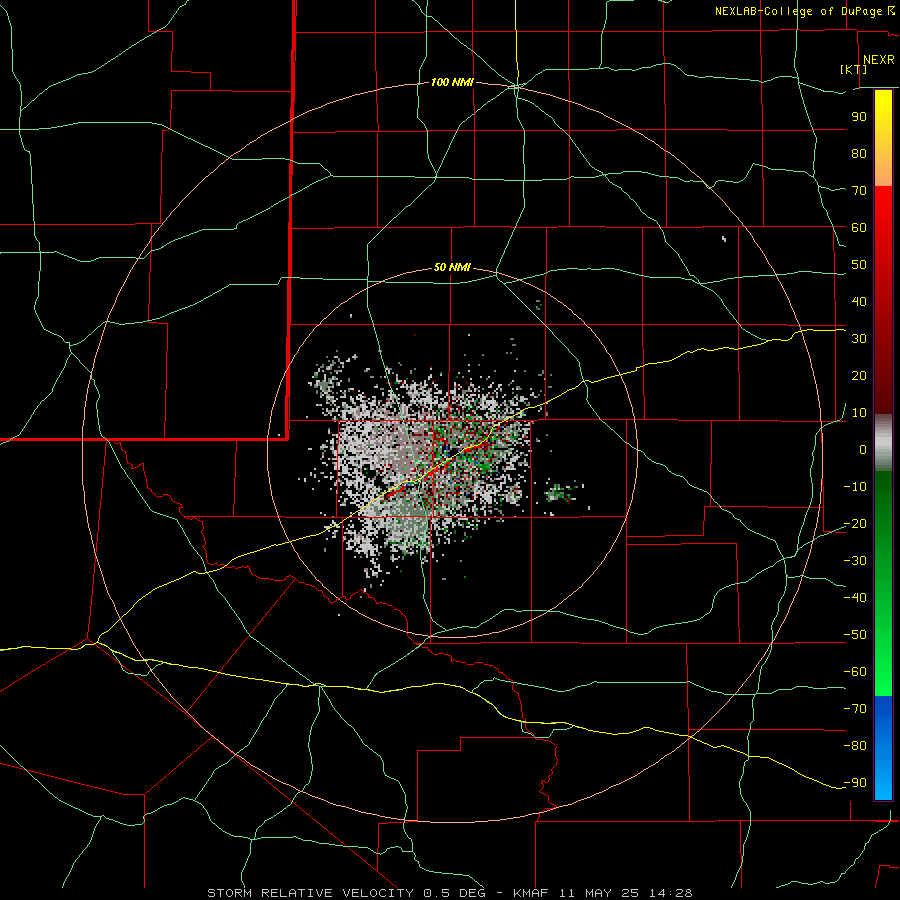Click the positive 40 value on velocity scale
The image size is (900, 900).
pyautogui.click(x=859, y=302)
